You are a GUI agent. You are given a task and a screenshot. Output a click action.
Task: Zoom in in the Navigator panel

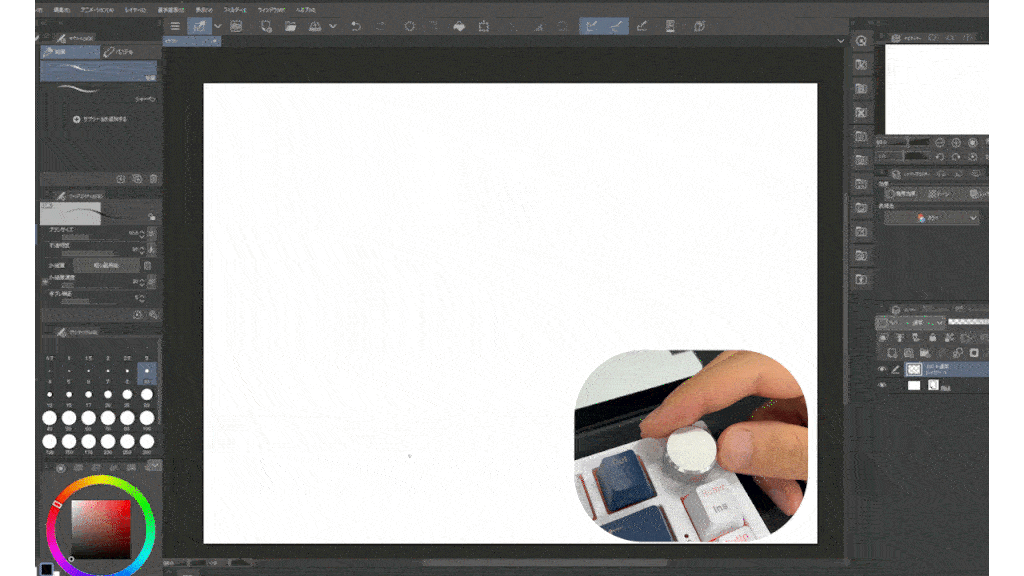pyautogui.click(x=956, y=142)
